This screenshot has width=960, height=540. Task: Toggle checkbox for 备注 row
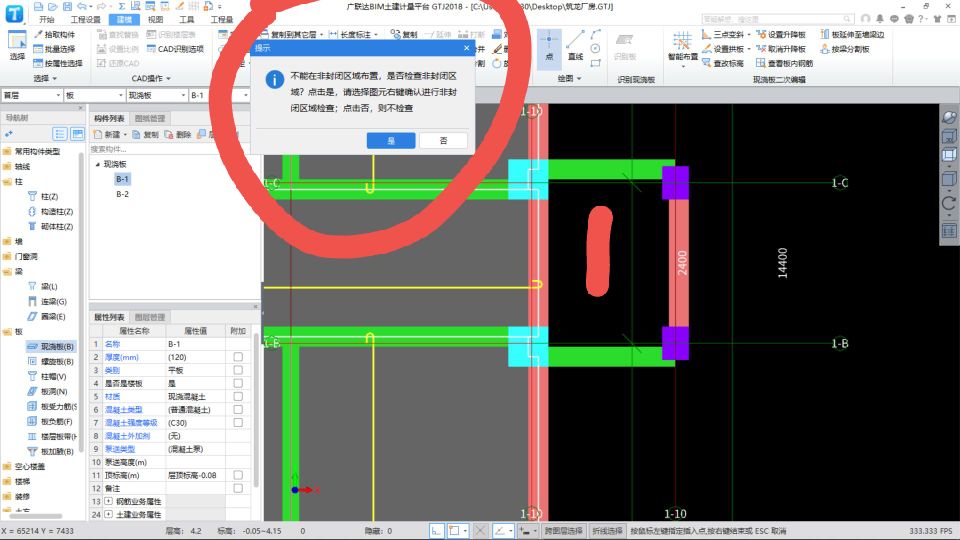point(238,489)
